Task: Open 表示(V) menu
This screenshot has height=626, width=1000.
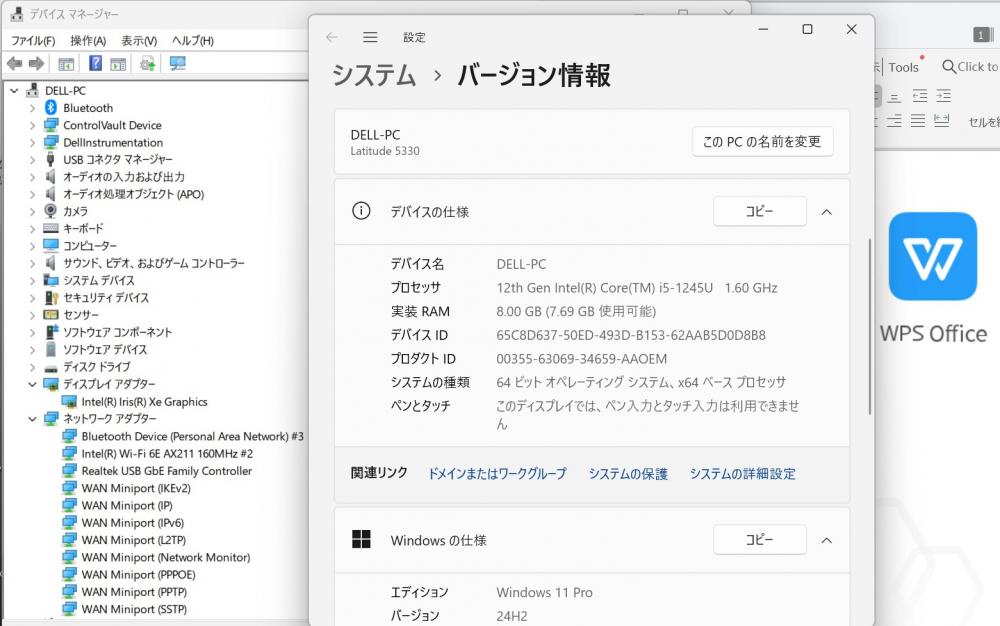Action: point(139,41)
